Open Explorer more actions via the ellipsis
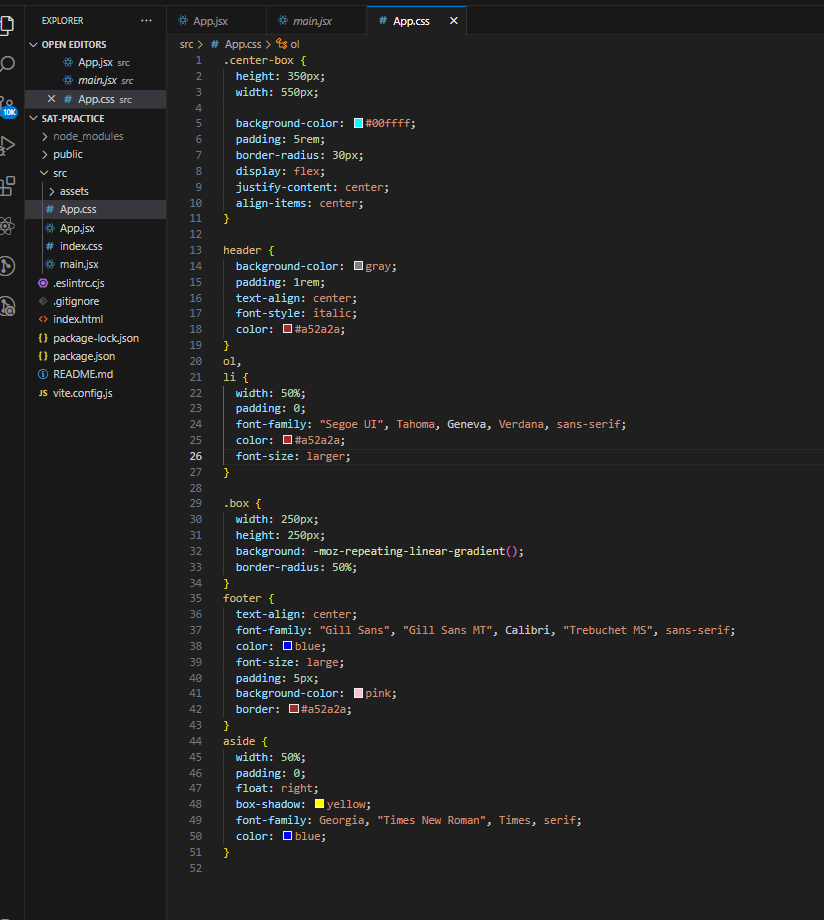 coord(146,20)
